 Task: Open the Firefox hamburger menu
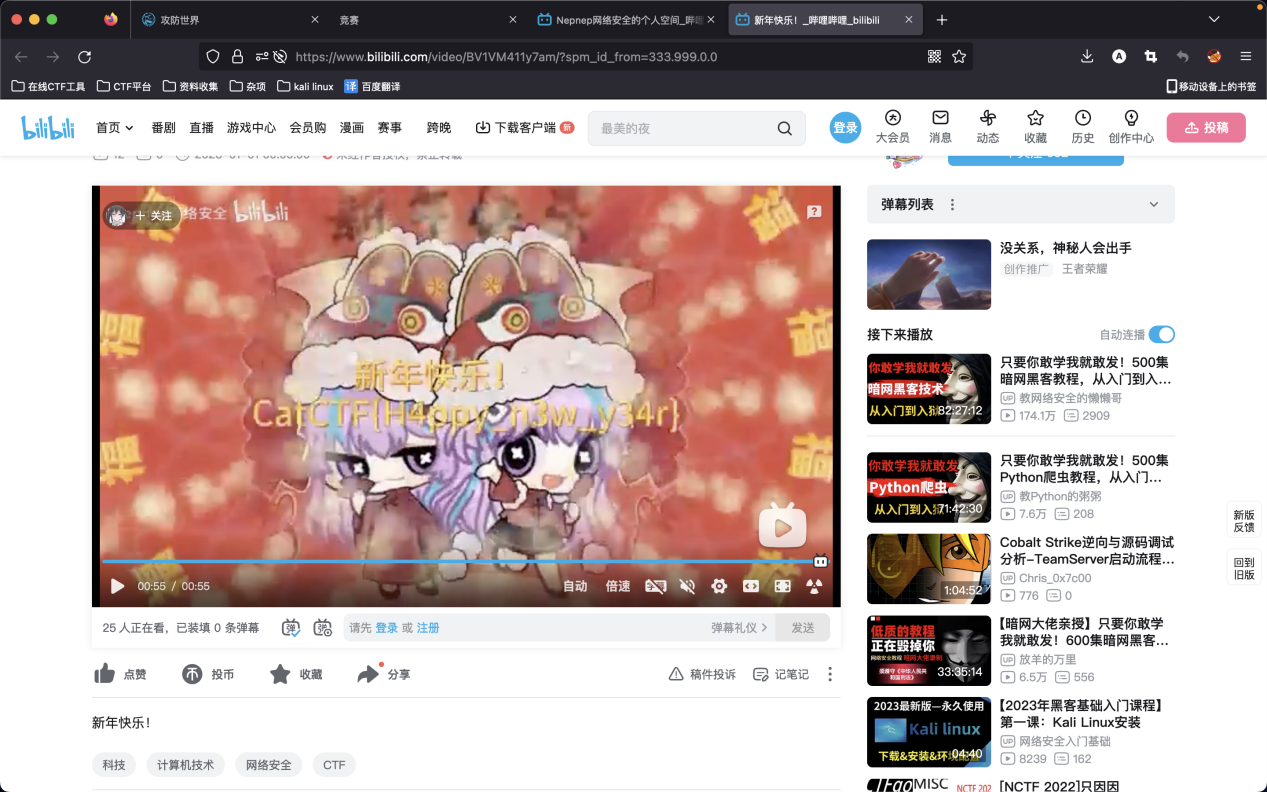[1246, 57]
